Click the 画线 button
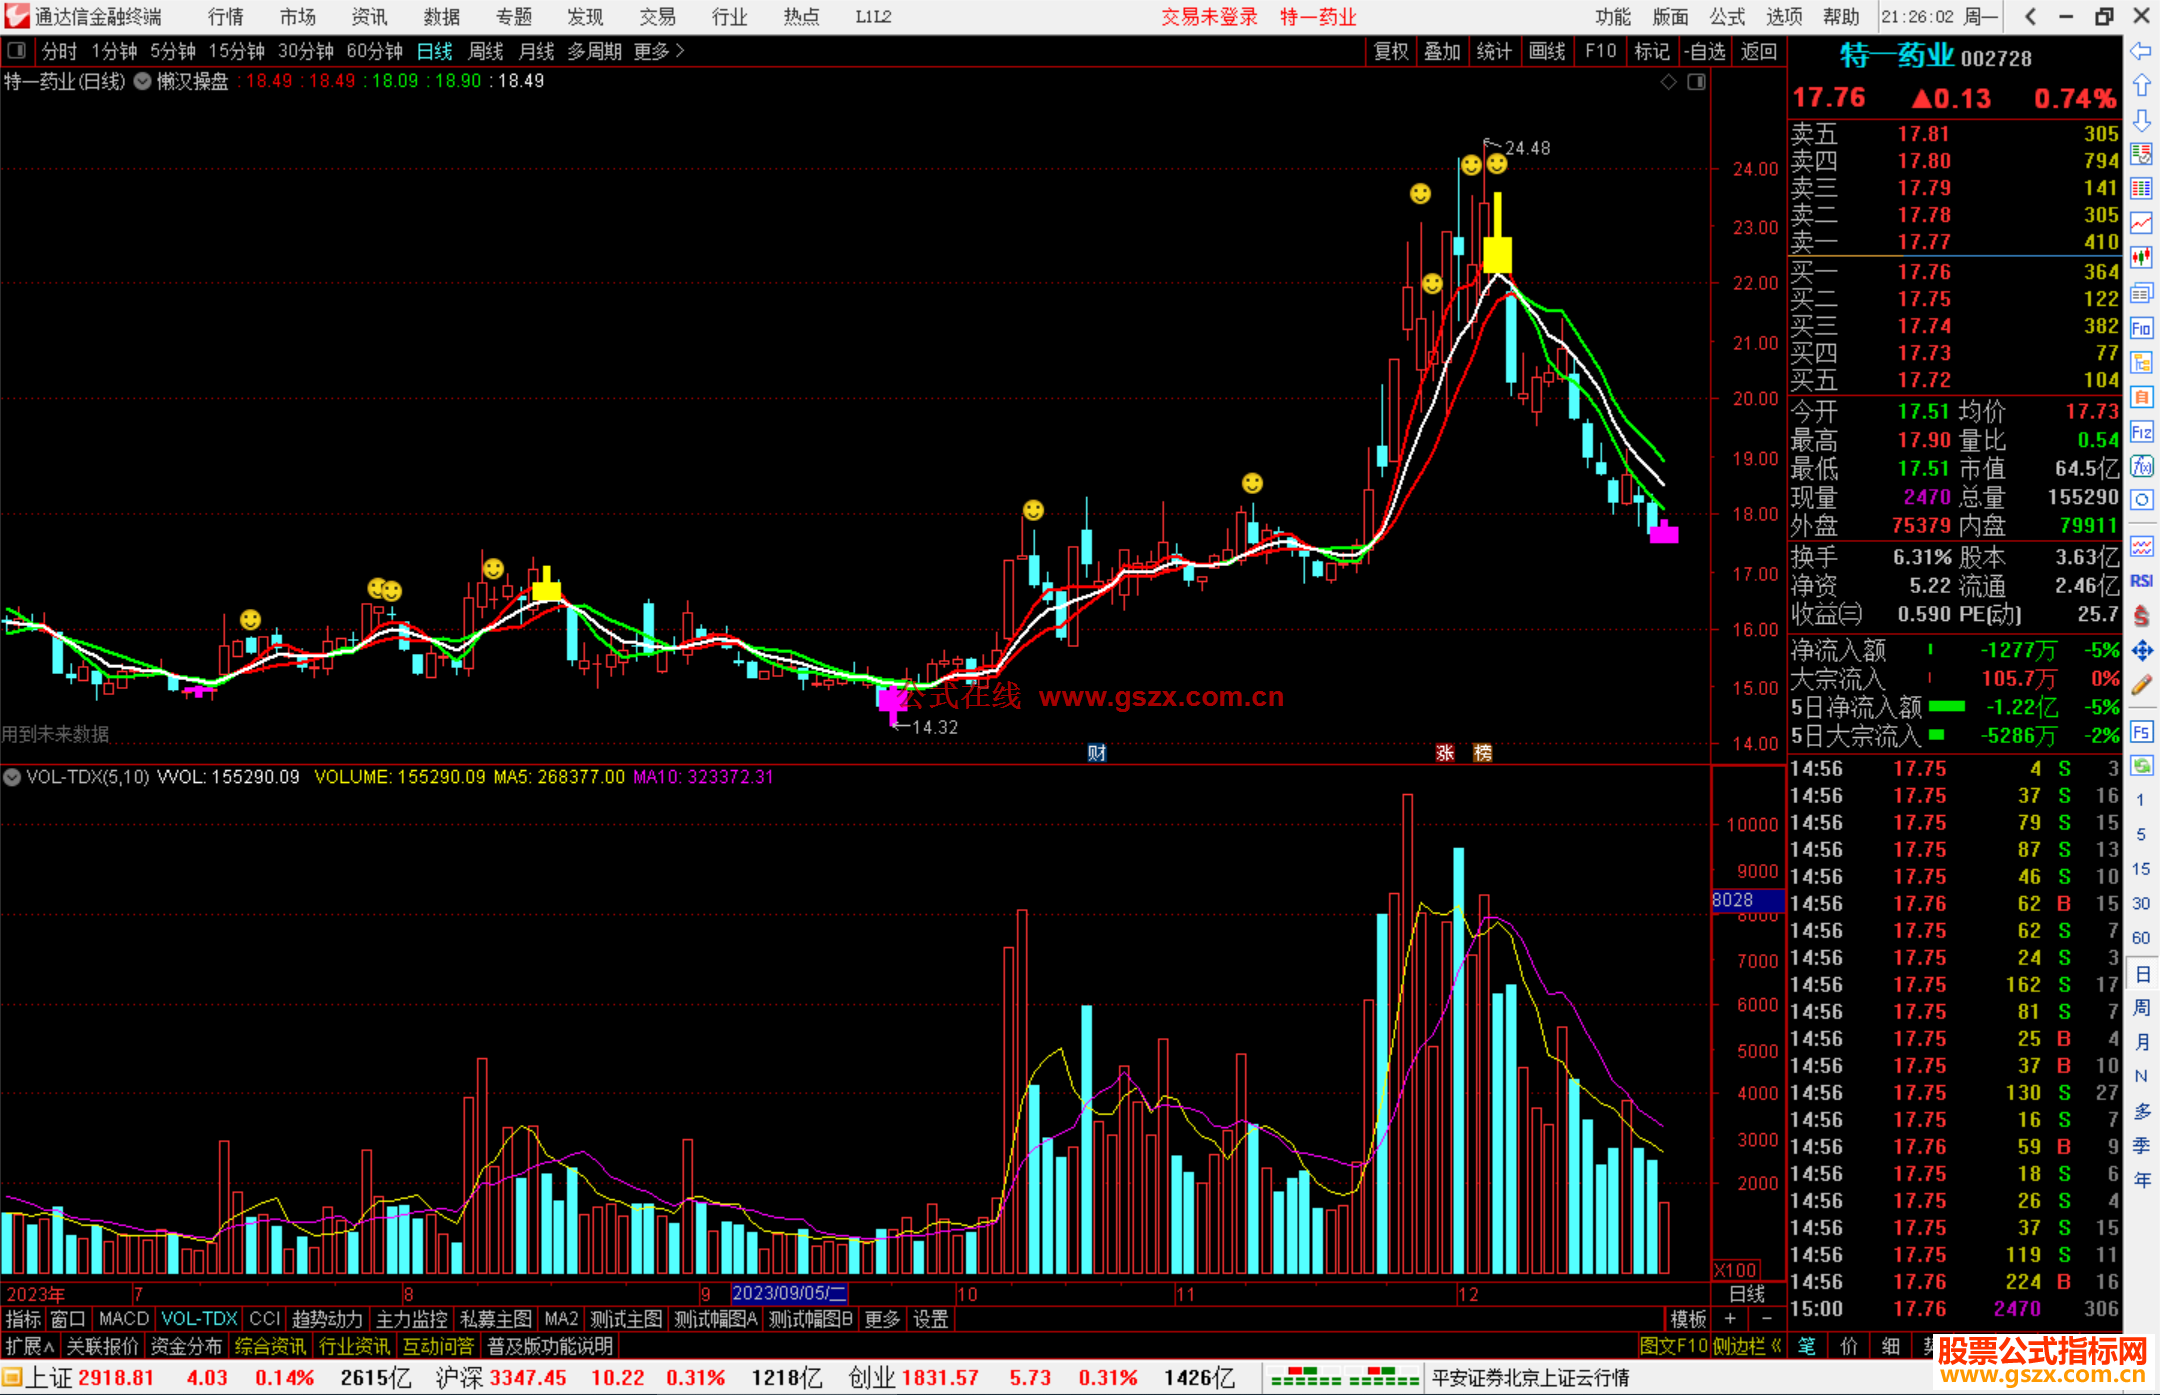 (1546, 51)
